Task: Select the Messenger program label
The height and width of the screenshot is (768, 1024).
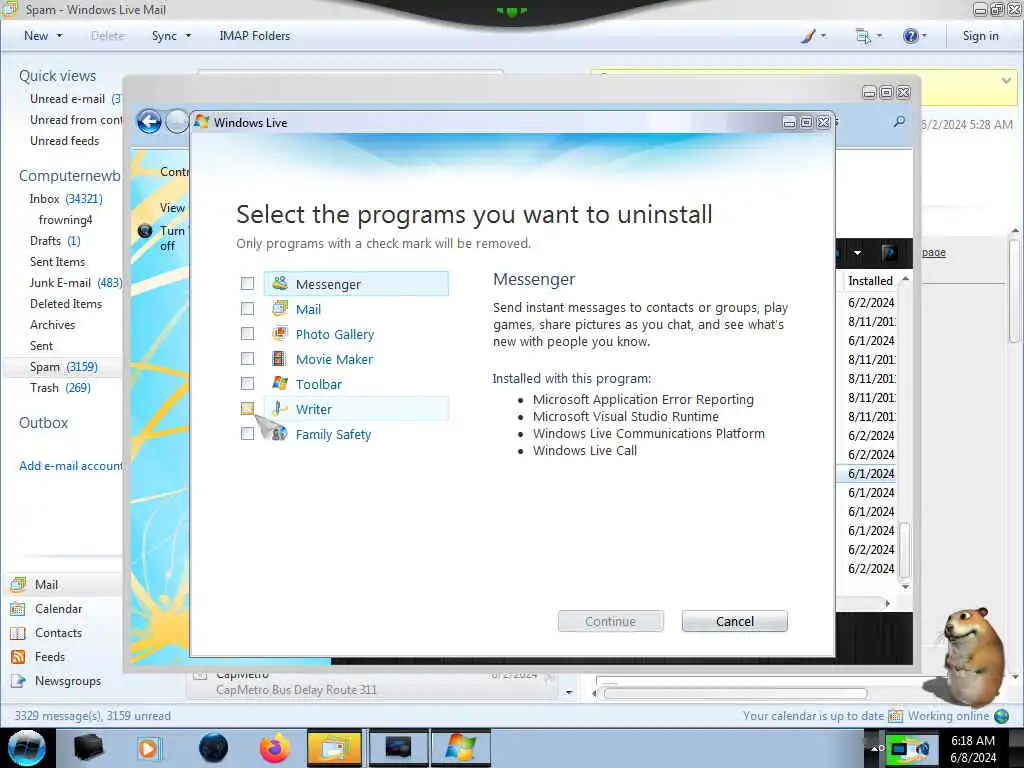Action: pyautogui.click(x=328, y=284)
